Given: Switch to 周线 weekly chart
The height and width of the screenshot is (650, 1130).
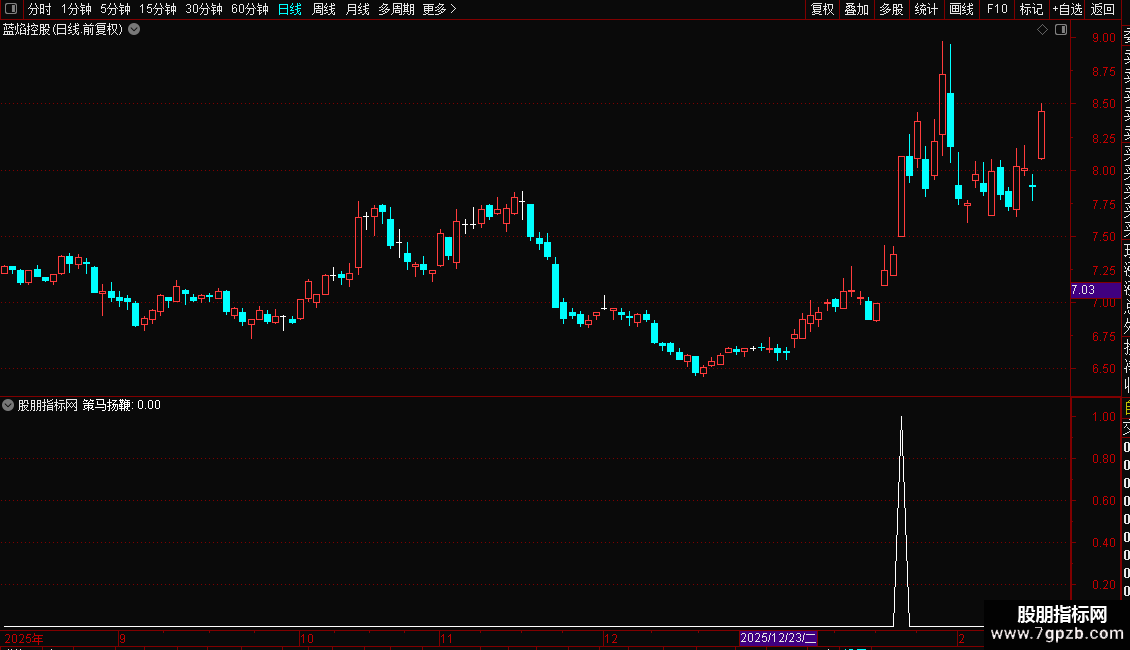Looking at the screenshot, I should [x=324, y=9].
